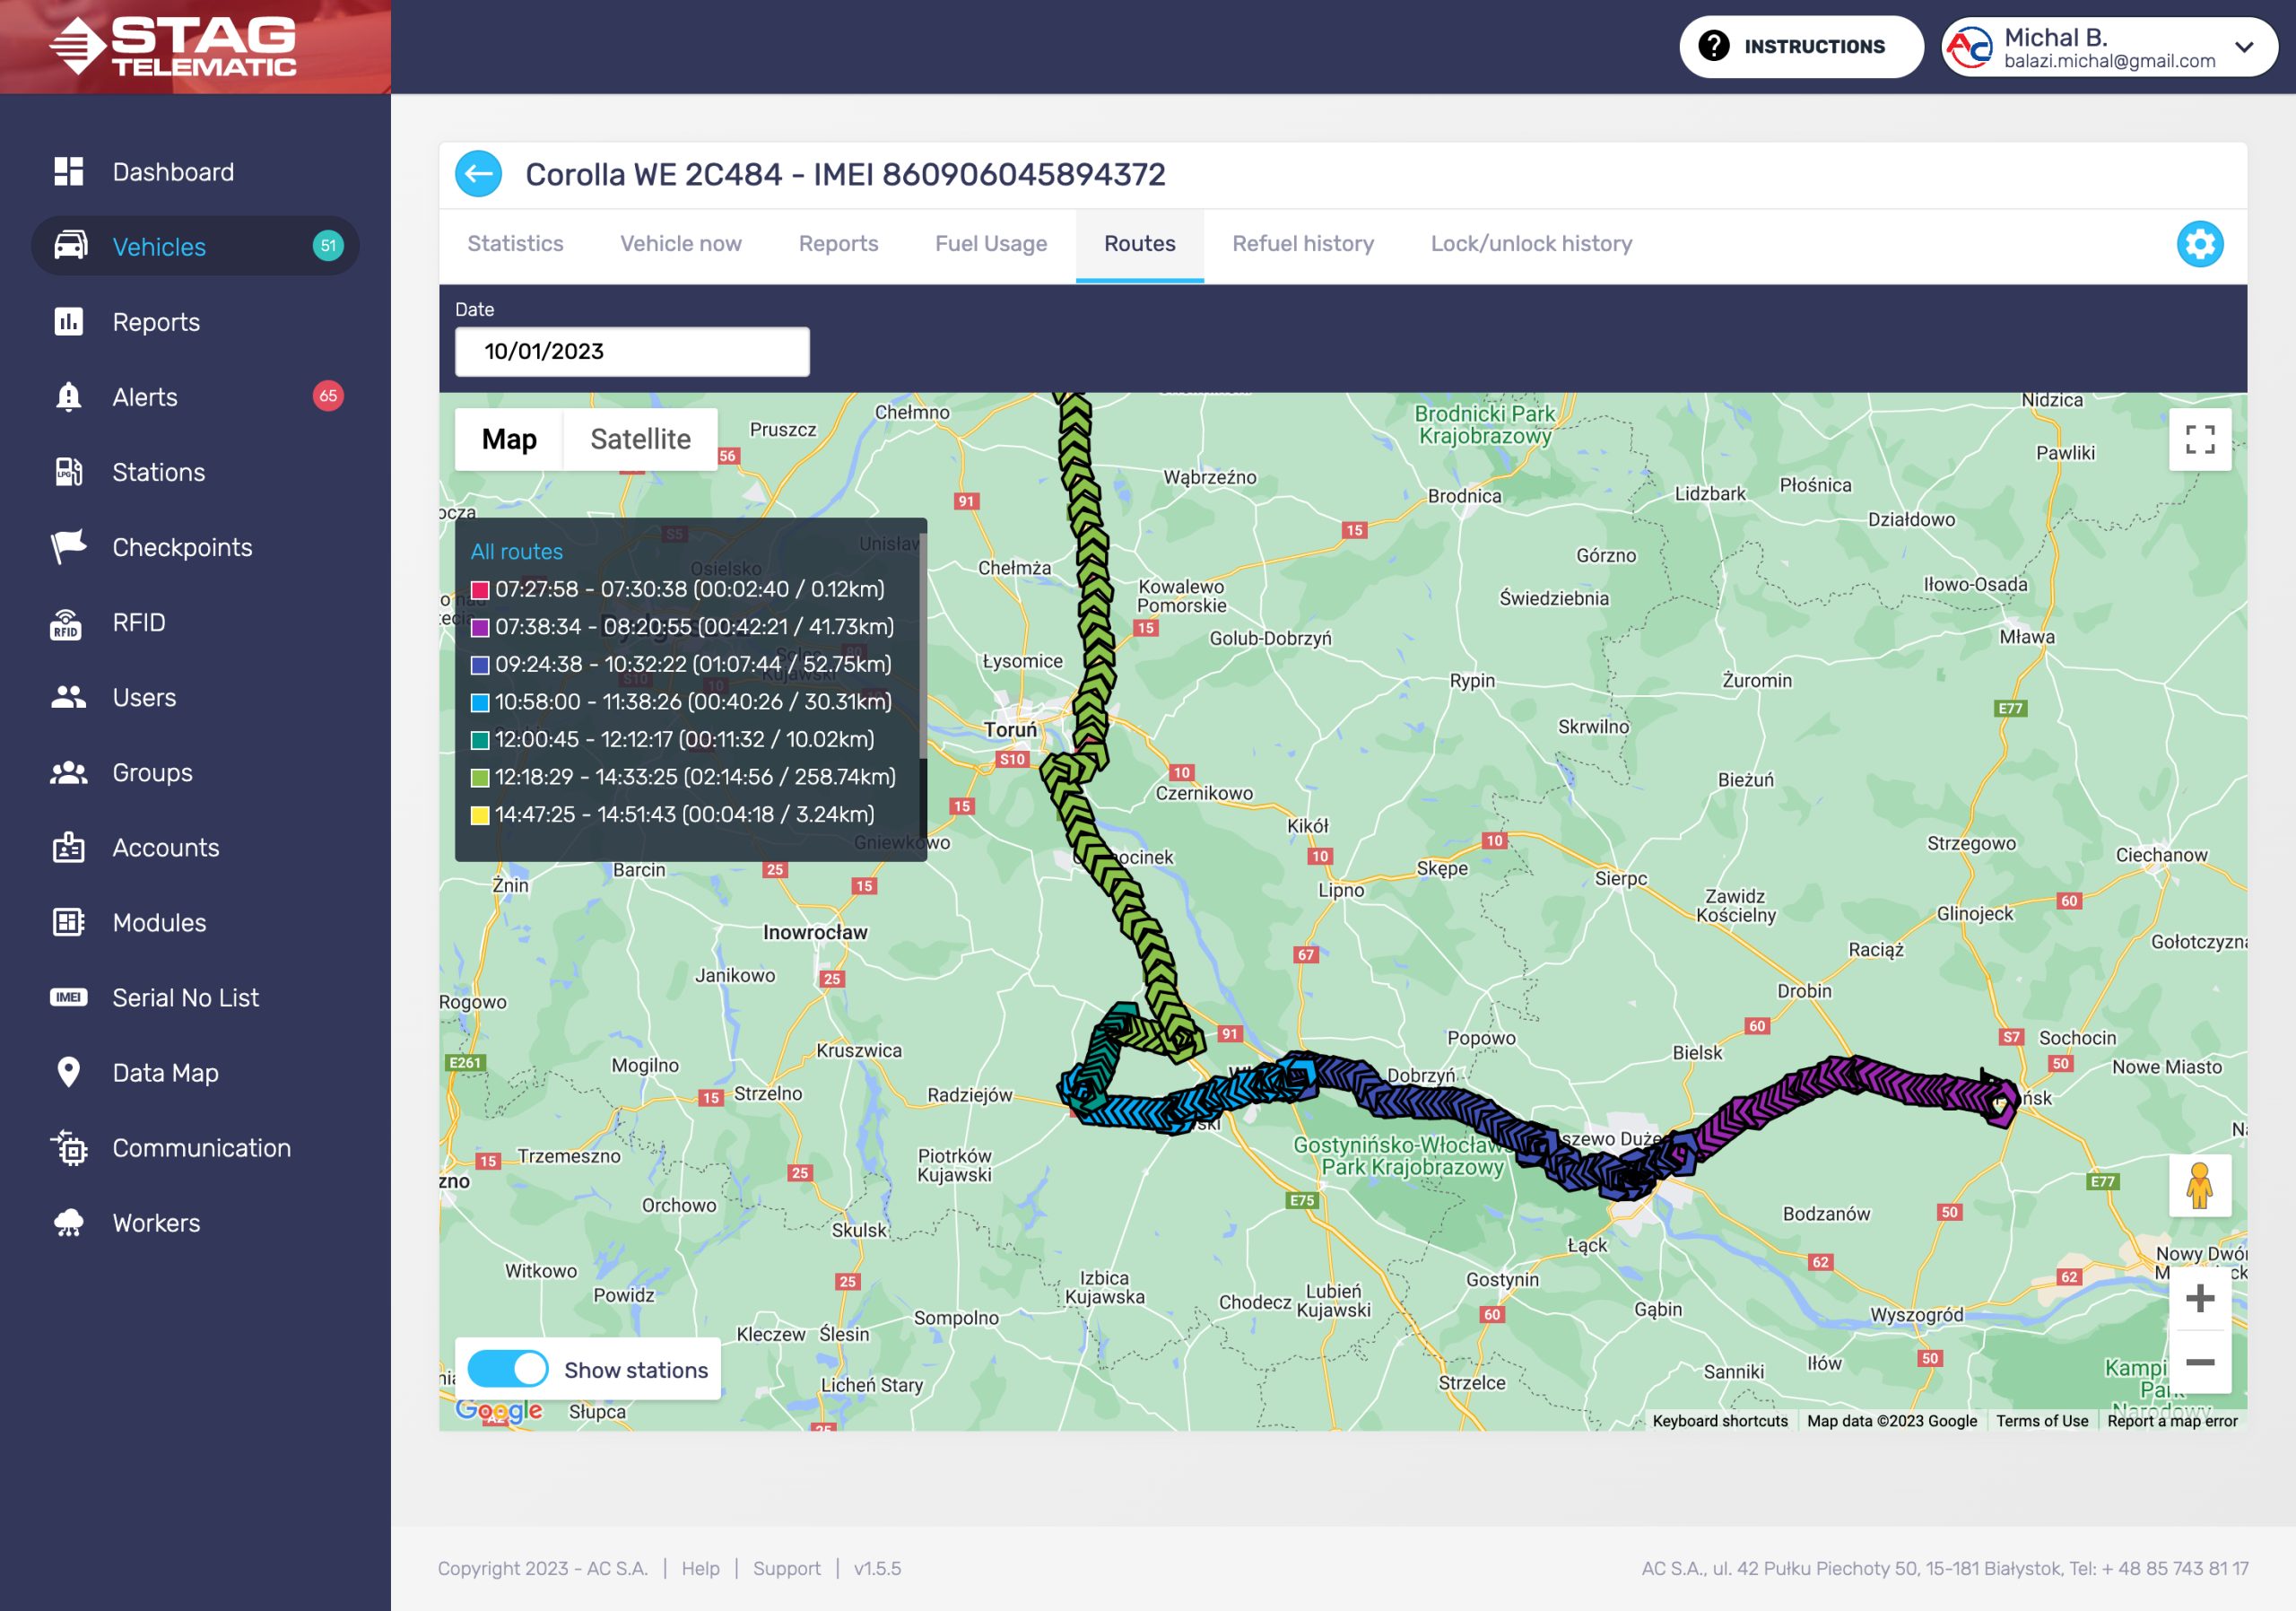Open the Lock/unlock history tab
The height and width of the screenshot is (1611, 2296).
click(x=1530, y=244)
